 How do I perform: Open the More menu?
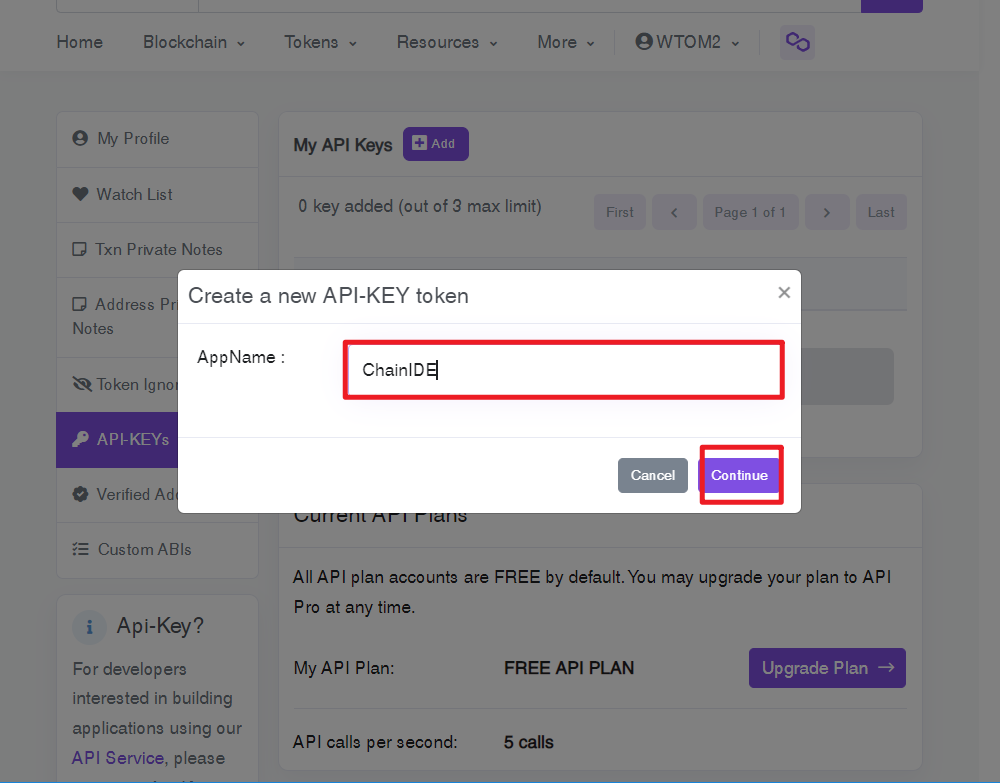point(566,42)
